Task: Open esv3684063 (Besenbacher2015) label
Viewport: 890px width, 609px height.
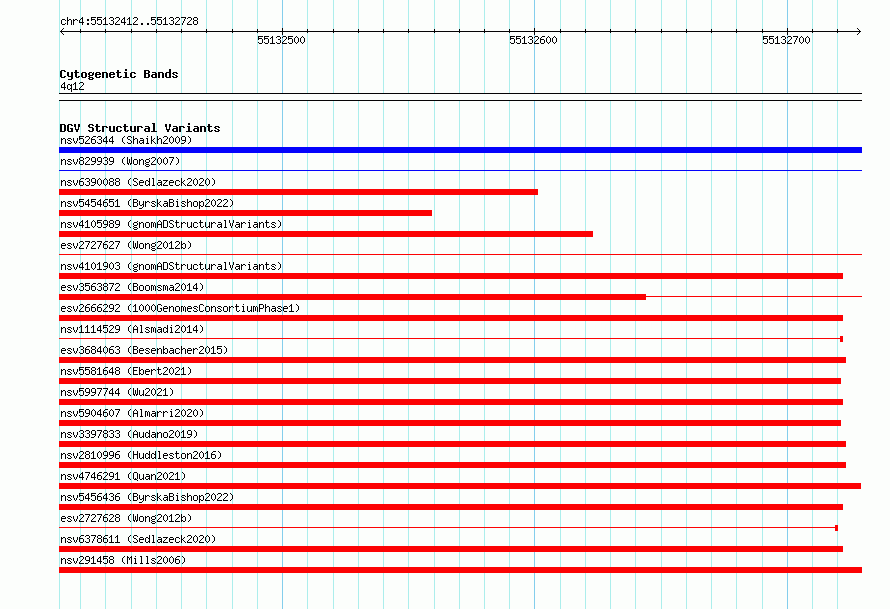Action: [x=144, y=350]
